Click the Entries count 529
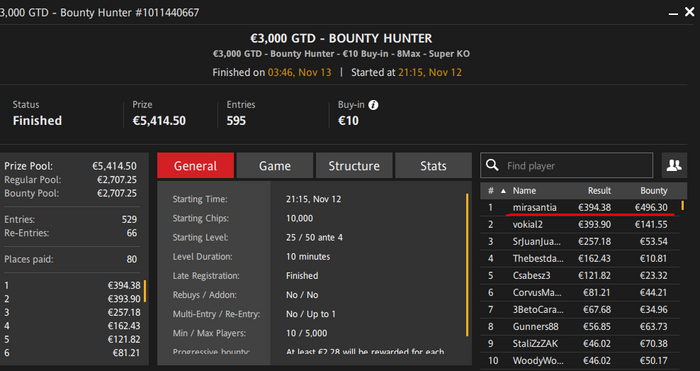Image resolution: width=700 pixels, height=371 pixels. pyautogui.click(x=129, y=220)
